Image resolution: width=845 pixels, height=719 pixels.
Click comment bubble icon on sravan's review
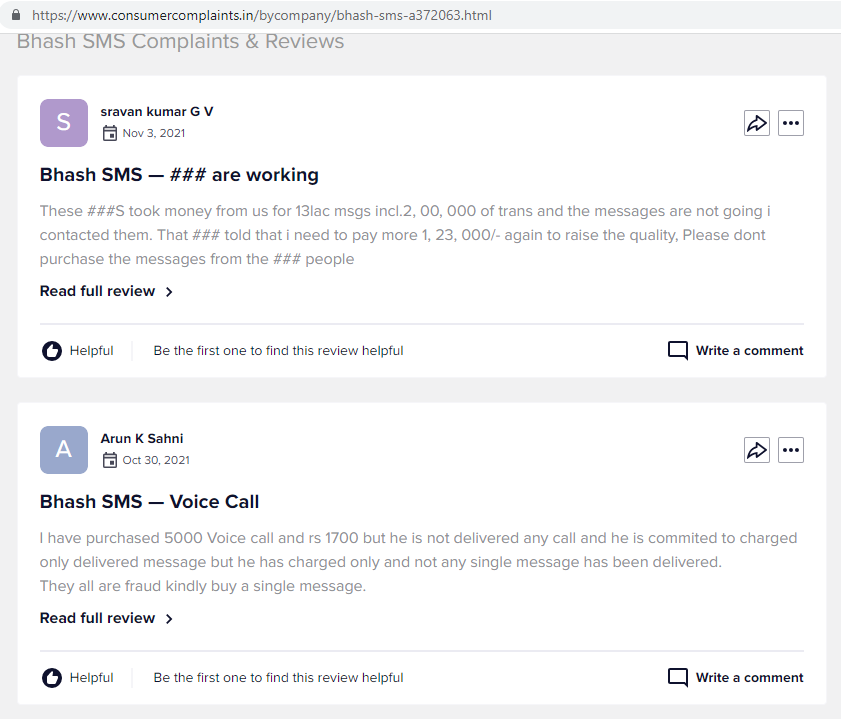pyautogui.click(x=678, y=351)
